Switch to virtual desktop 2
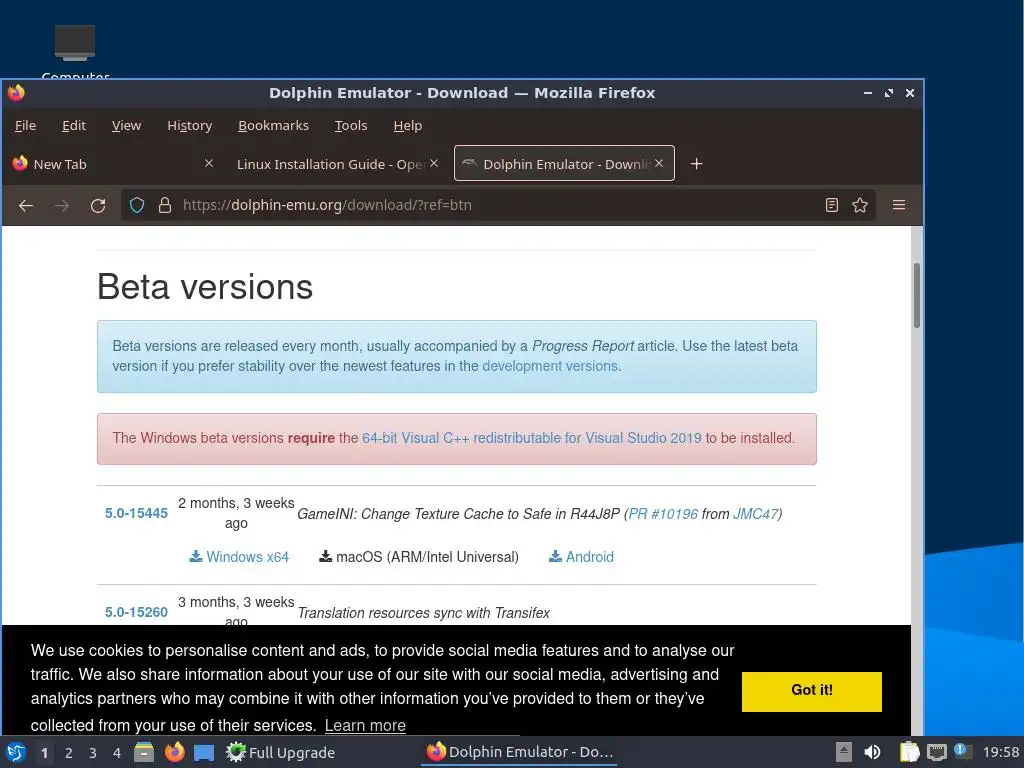 pos(69,753)
